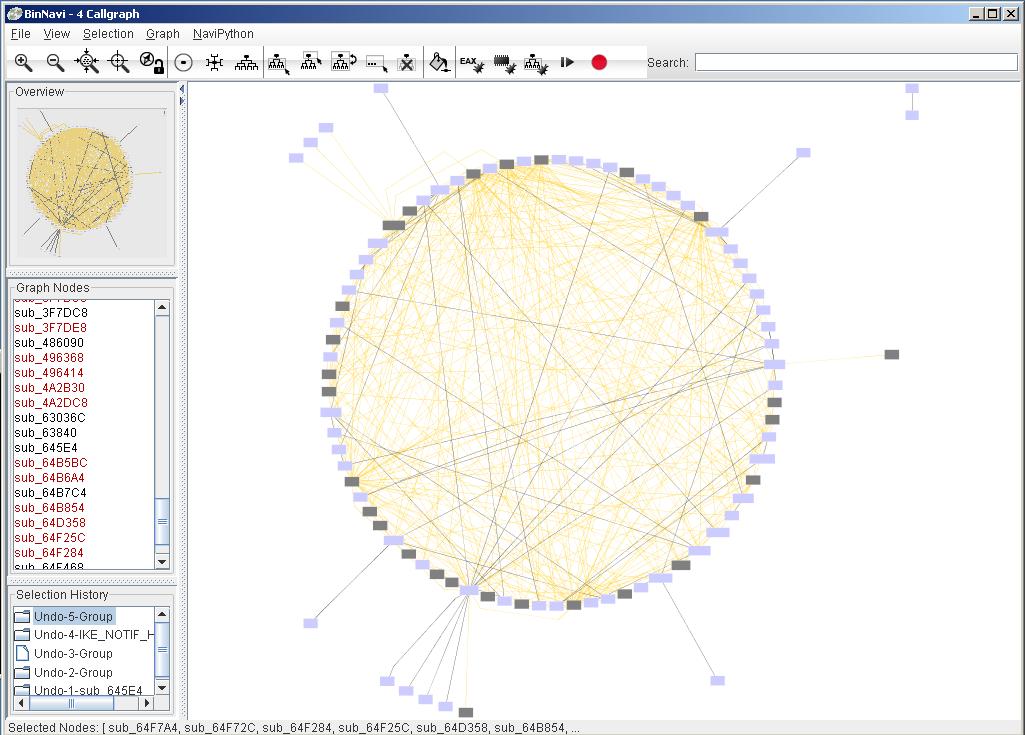Click the zoom-to-selected crosshair magnifier icon
Viewport: 1025px width, 735px height.
point(118,62)
